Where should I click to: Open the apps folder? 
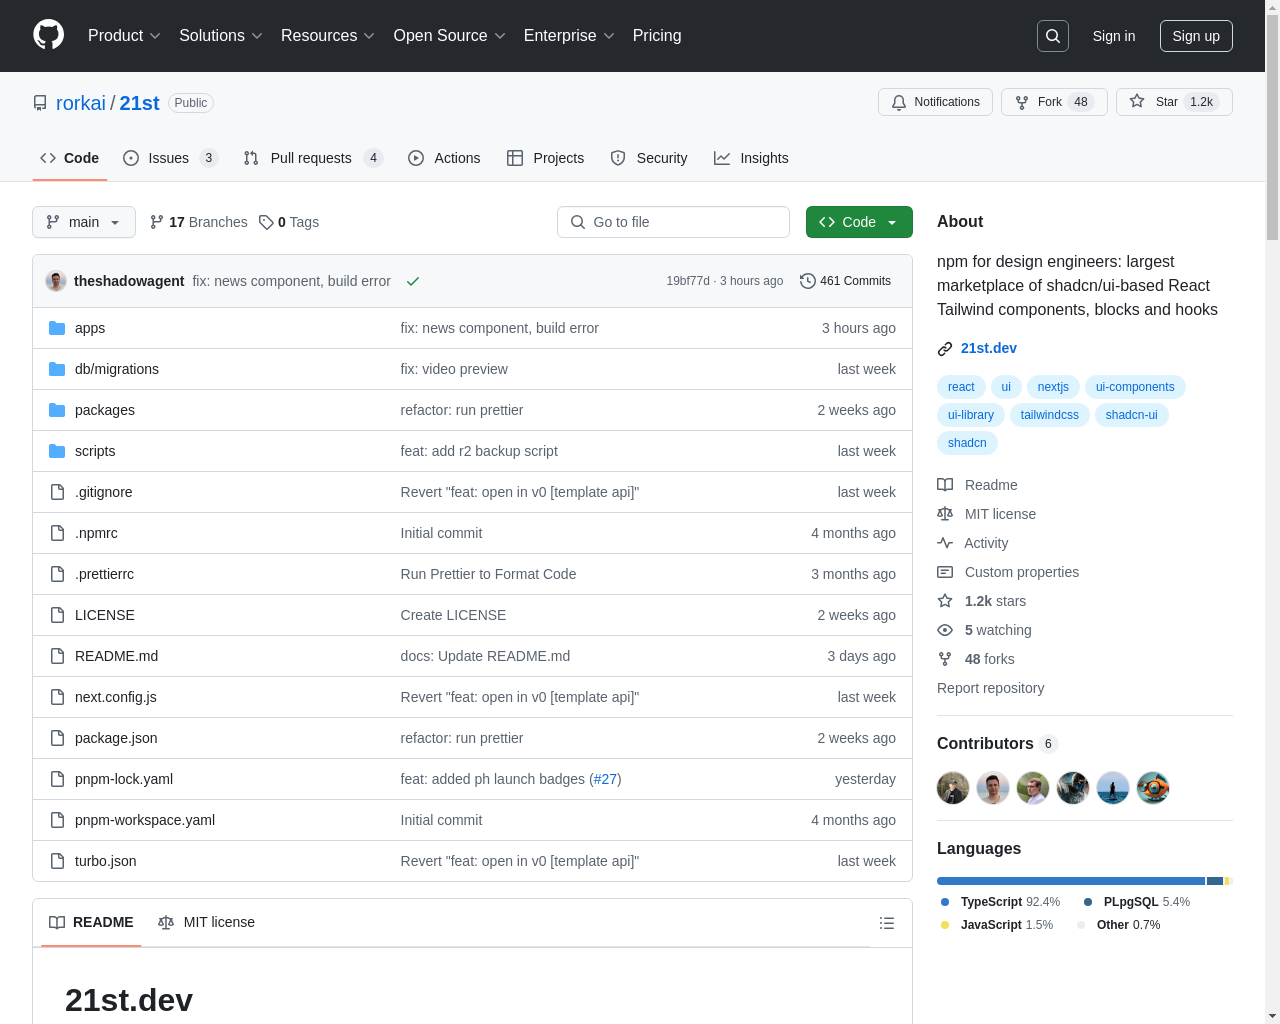click(x=90, y=328)
